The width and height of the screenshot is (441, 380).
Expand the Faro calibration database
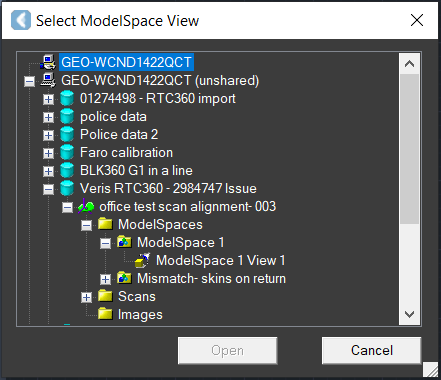point(48,153)
